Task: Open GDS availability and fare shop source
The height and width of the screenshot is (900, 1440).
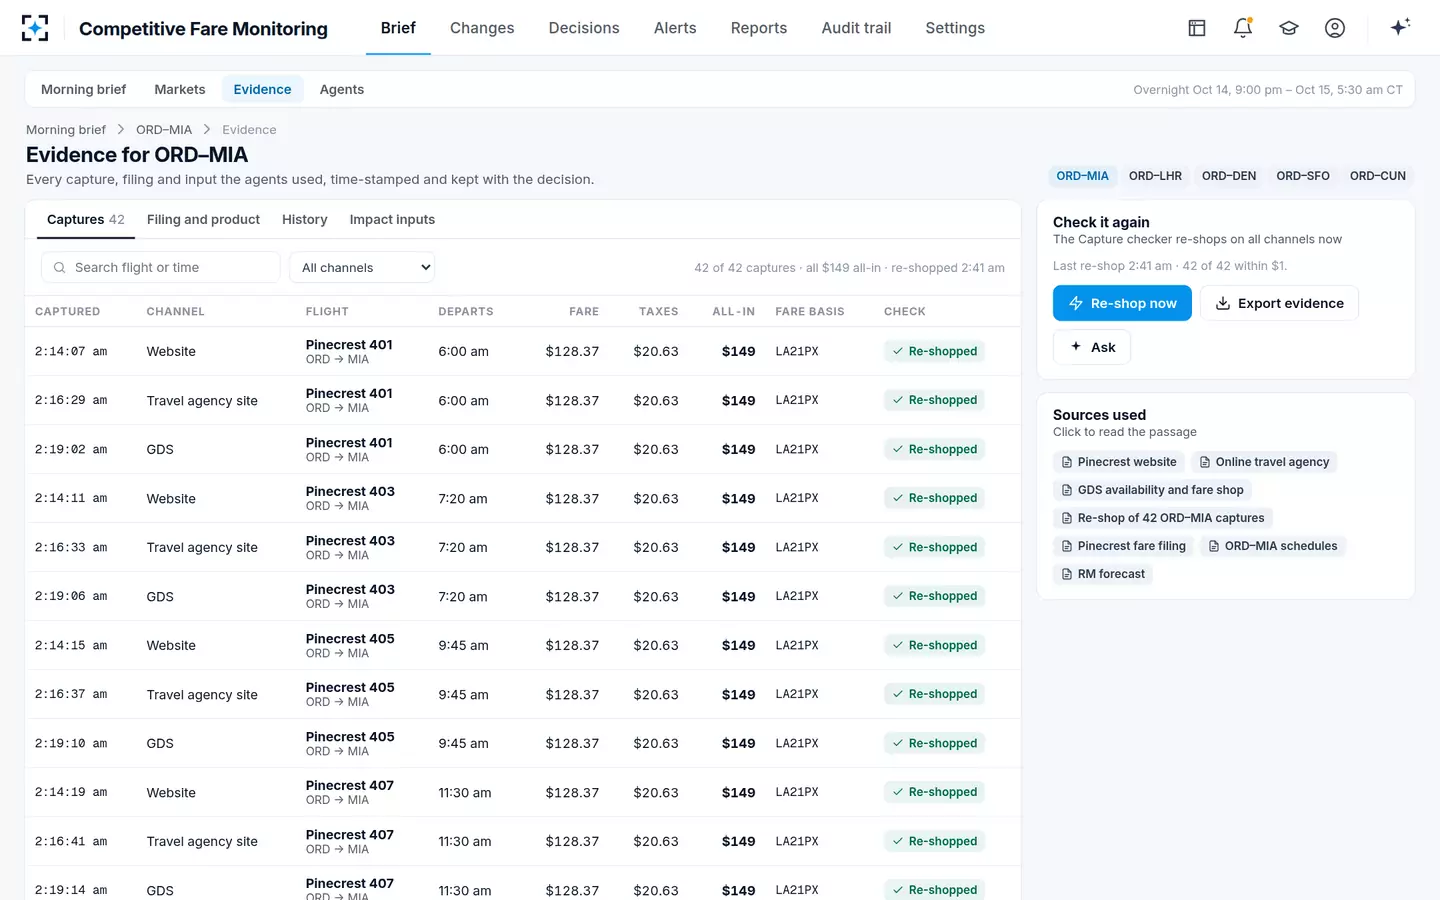Action: pyautogui.click(x=1152, y=490)
